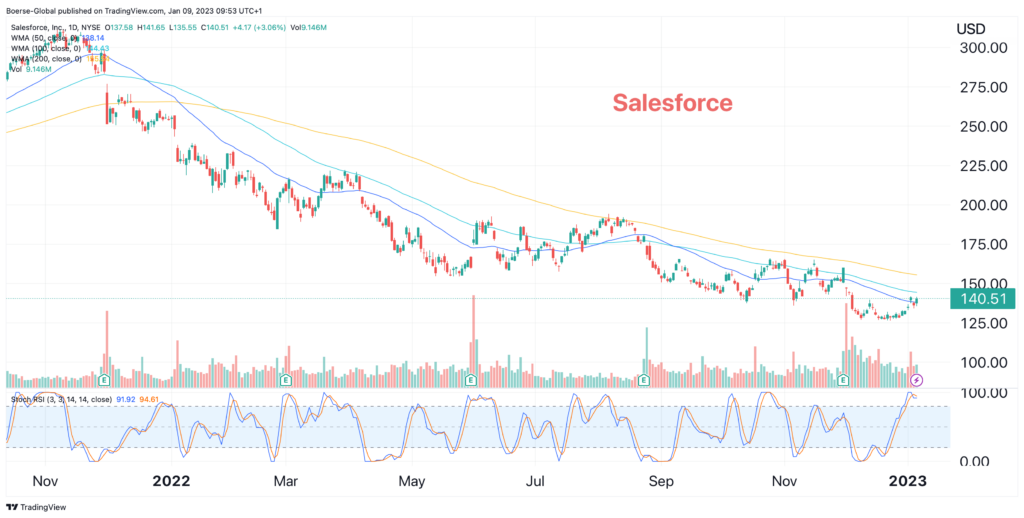Screen dimensions: 1024x518
Task: Click the Salesforce, Inc., 1D, NYSE symbol legend
Action: click(54, 27)
